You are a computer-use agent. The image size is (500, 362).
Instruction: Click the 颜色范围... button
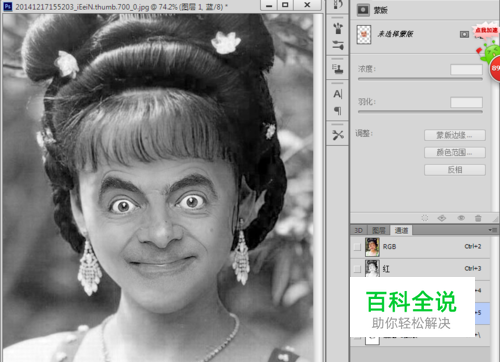(x=455, y=153)
